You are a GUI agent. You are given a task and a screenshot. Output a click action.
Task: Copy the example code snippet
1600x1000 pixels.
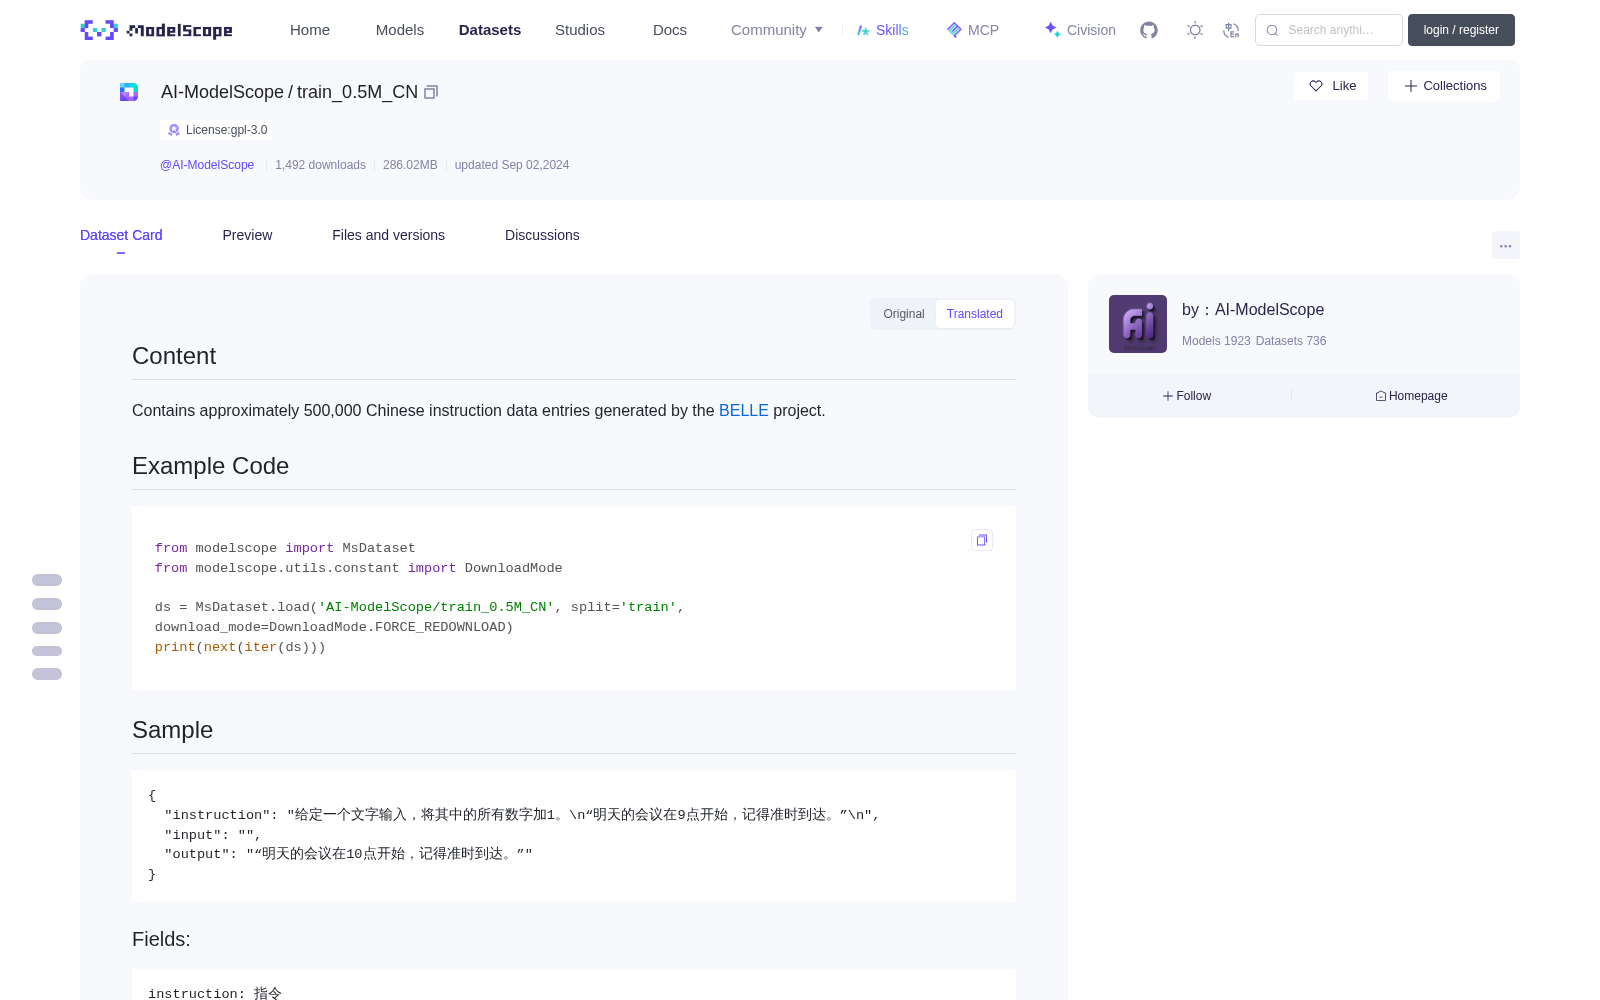coord(982,540)
